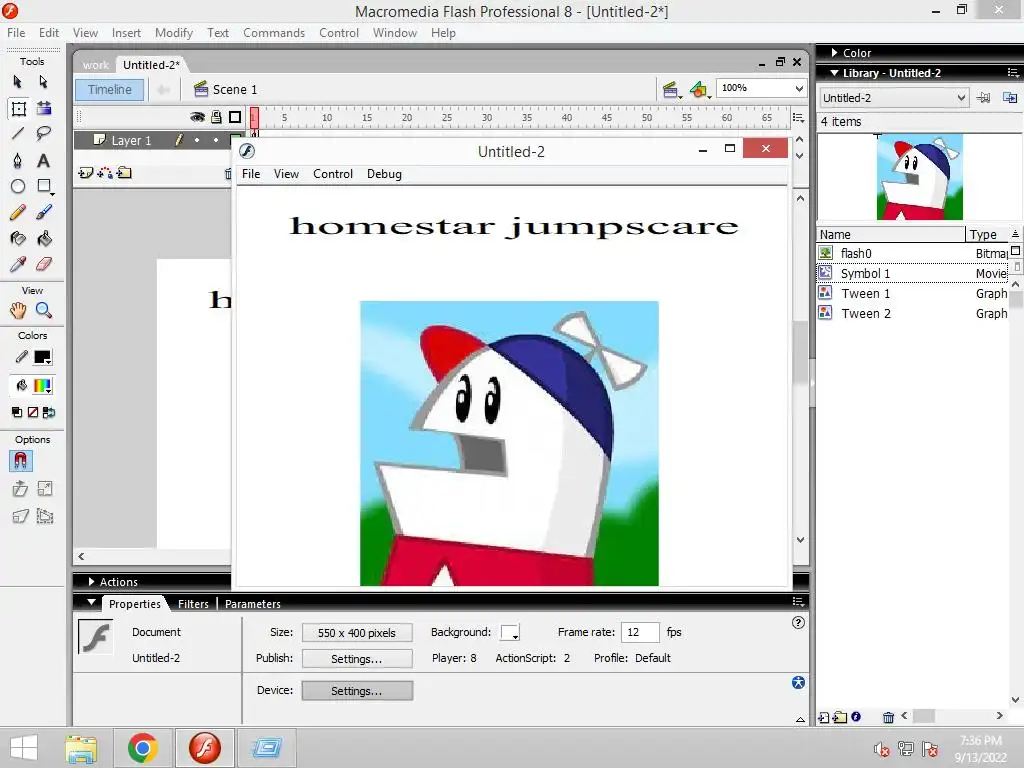Toggle lock all layers padlock icon

[216, 117]
